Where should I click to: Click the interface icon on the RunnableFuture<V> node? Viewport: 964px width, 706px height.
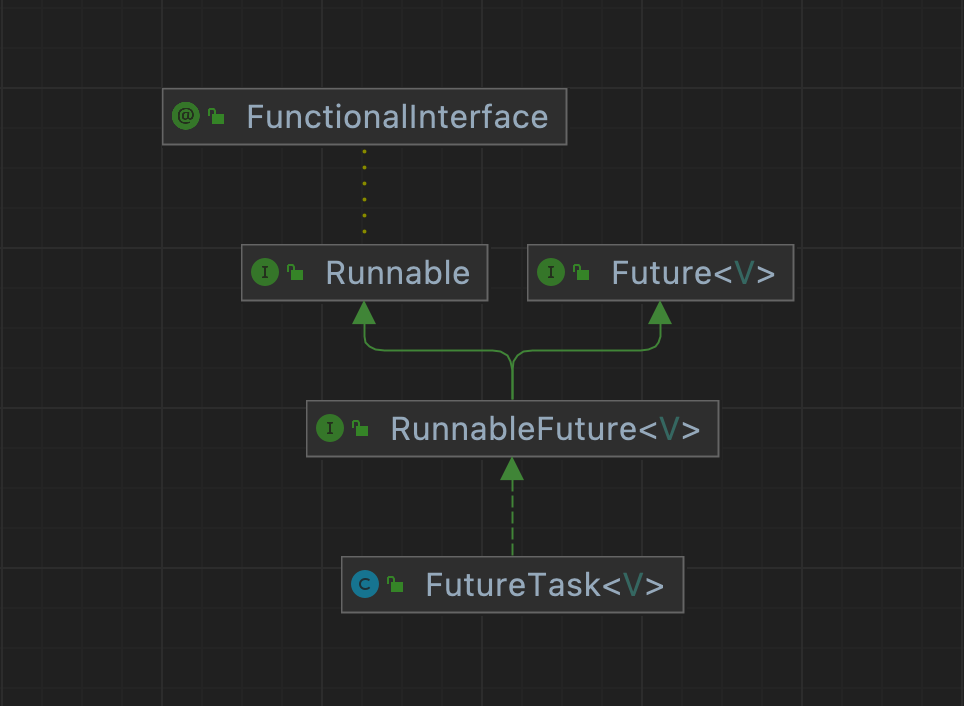point(330,428)
